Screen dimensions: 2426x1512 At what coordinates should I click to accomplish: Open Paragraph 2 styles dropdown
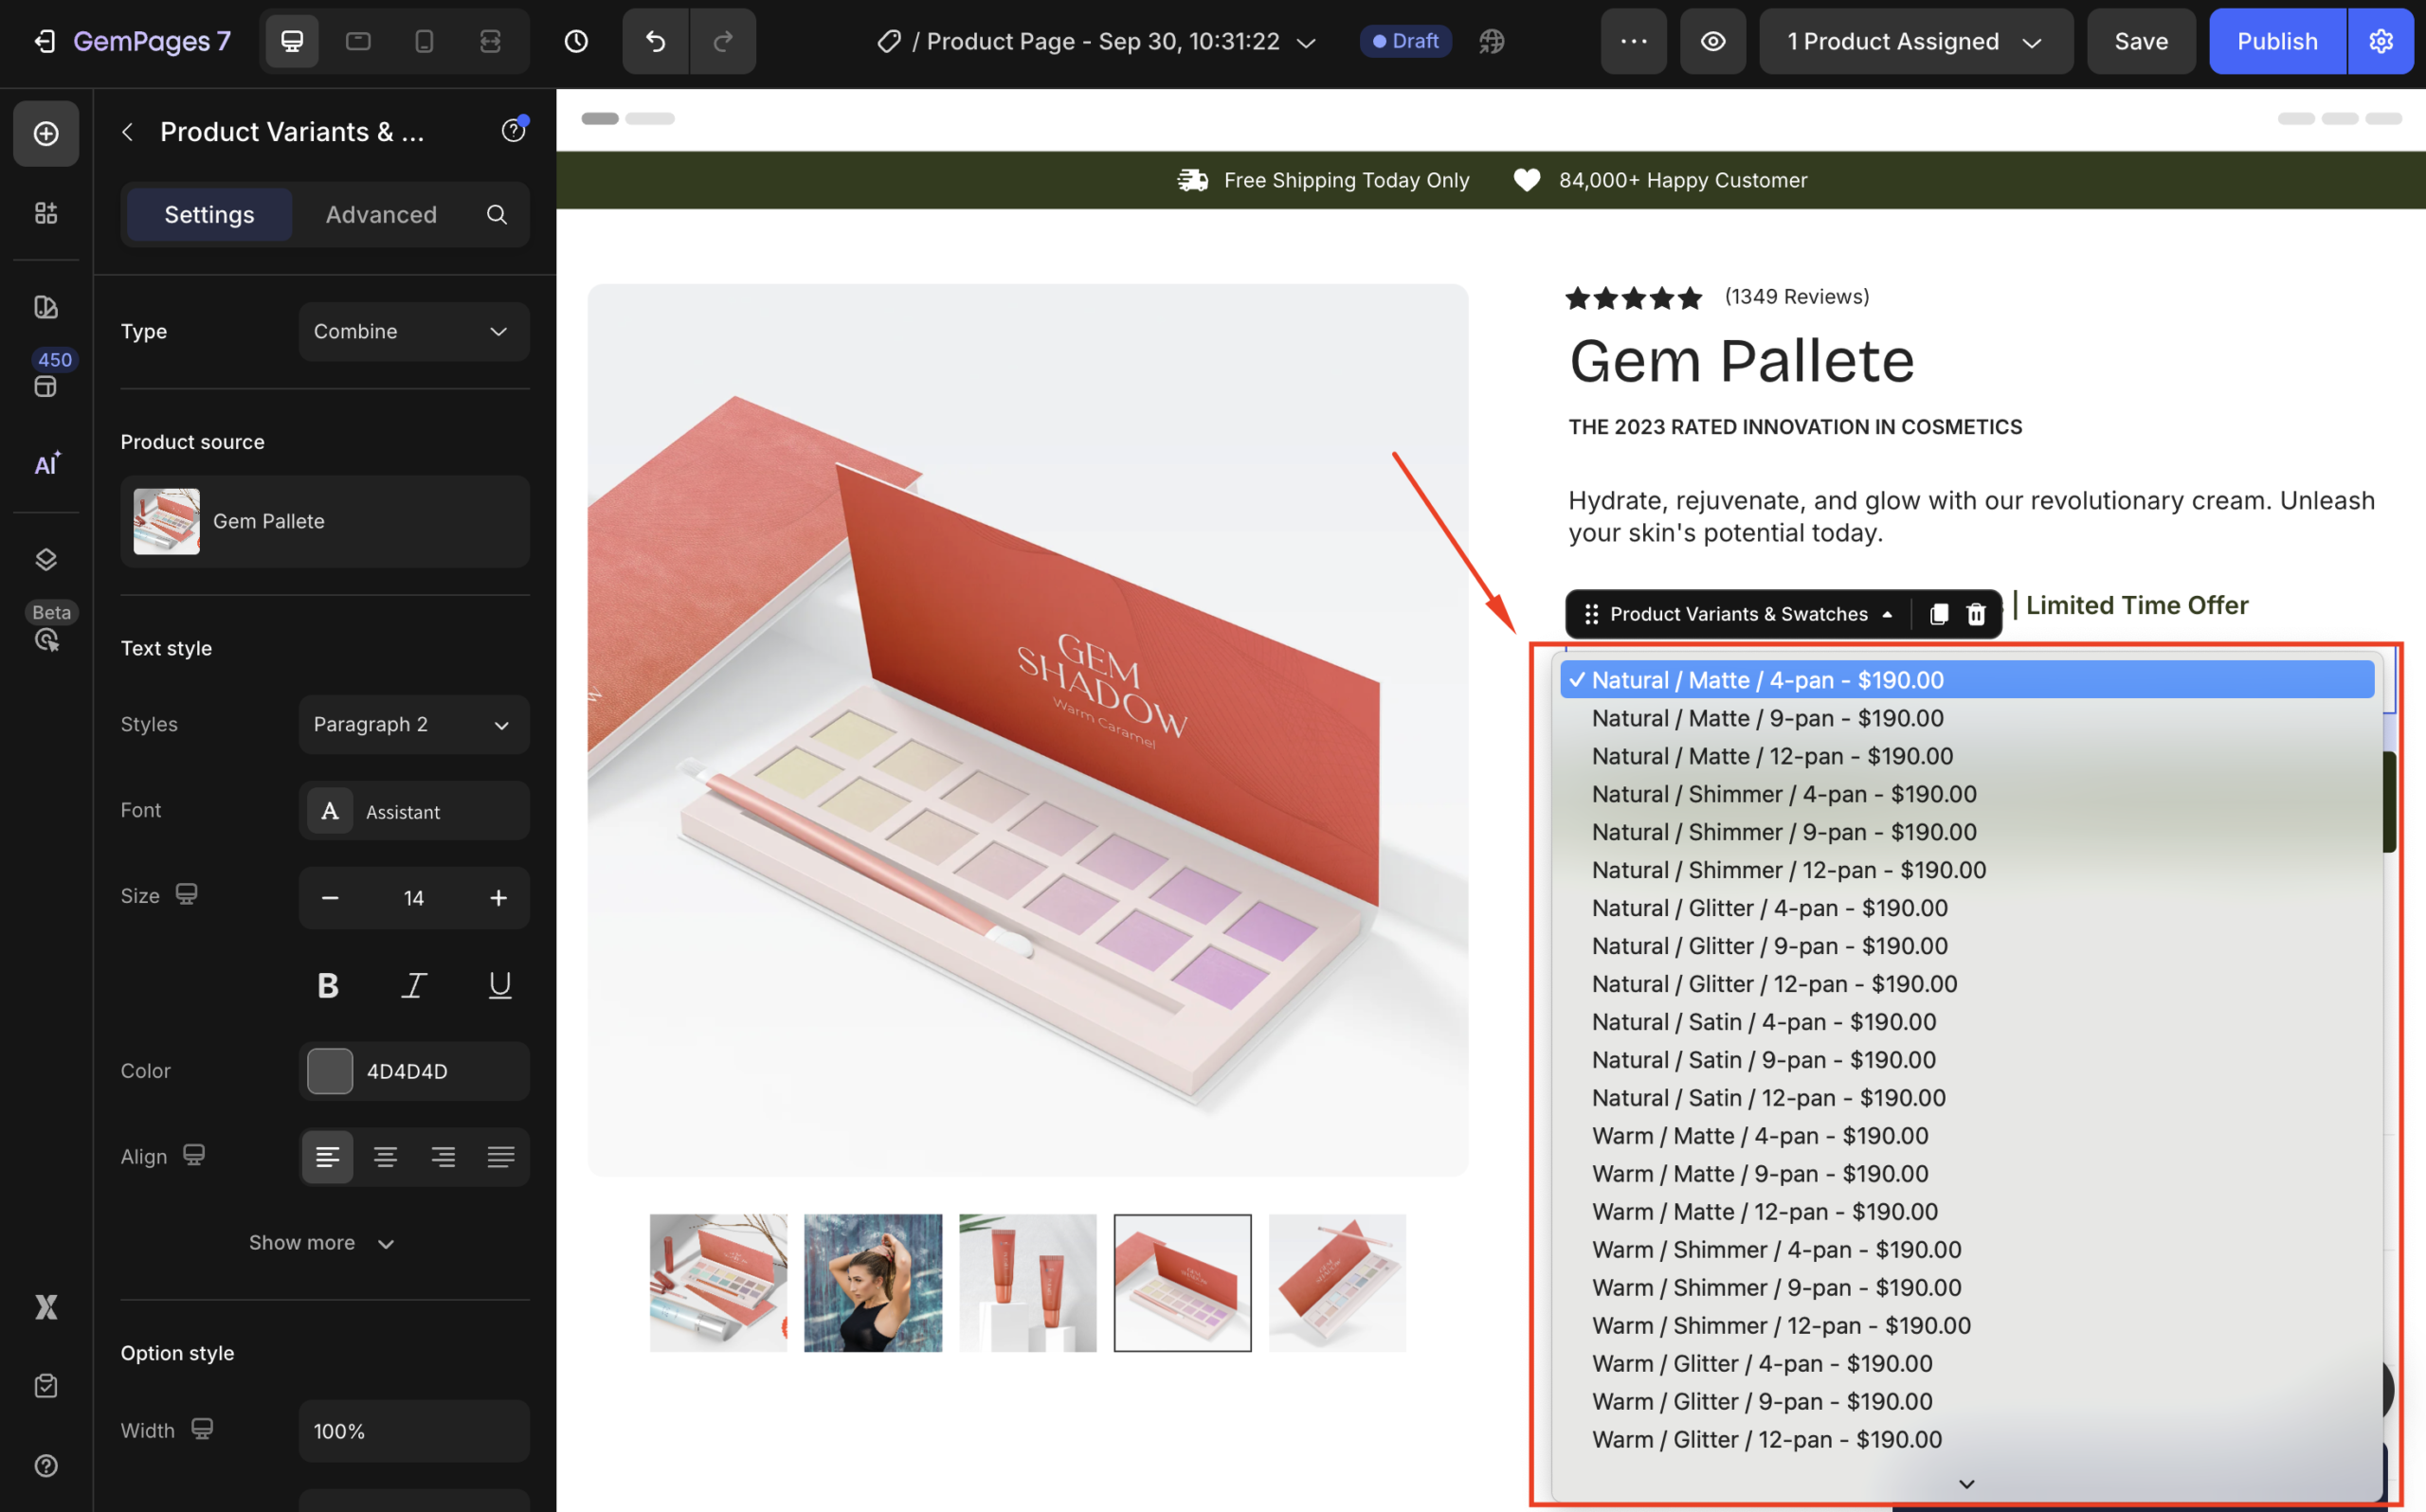click(413, 724)
